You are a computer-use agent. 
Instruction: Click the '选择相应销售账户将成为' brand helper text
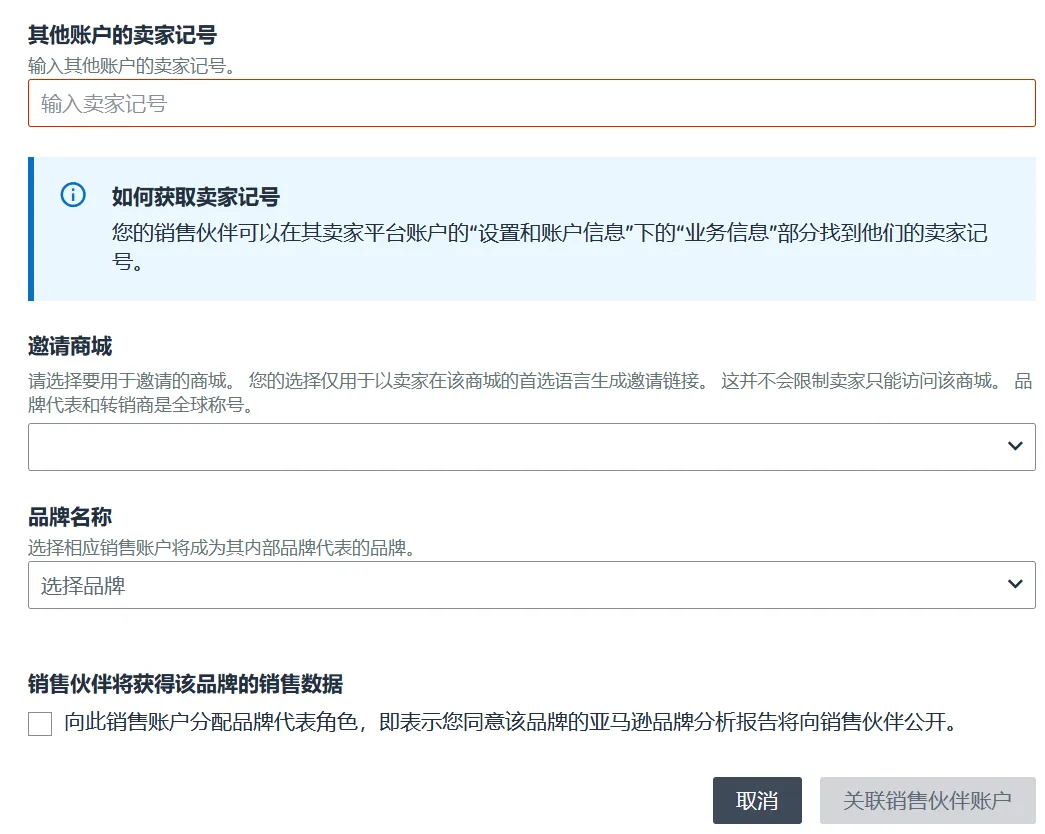pyautogui.click(x=221, y=548)
